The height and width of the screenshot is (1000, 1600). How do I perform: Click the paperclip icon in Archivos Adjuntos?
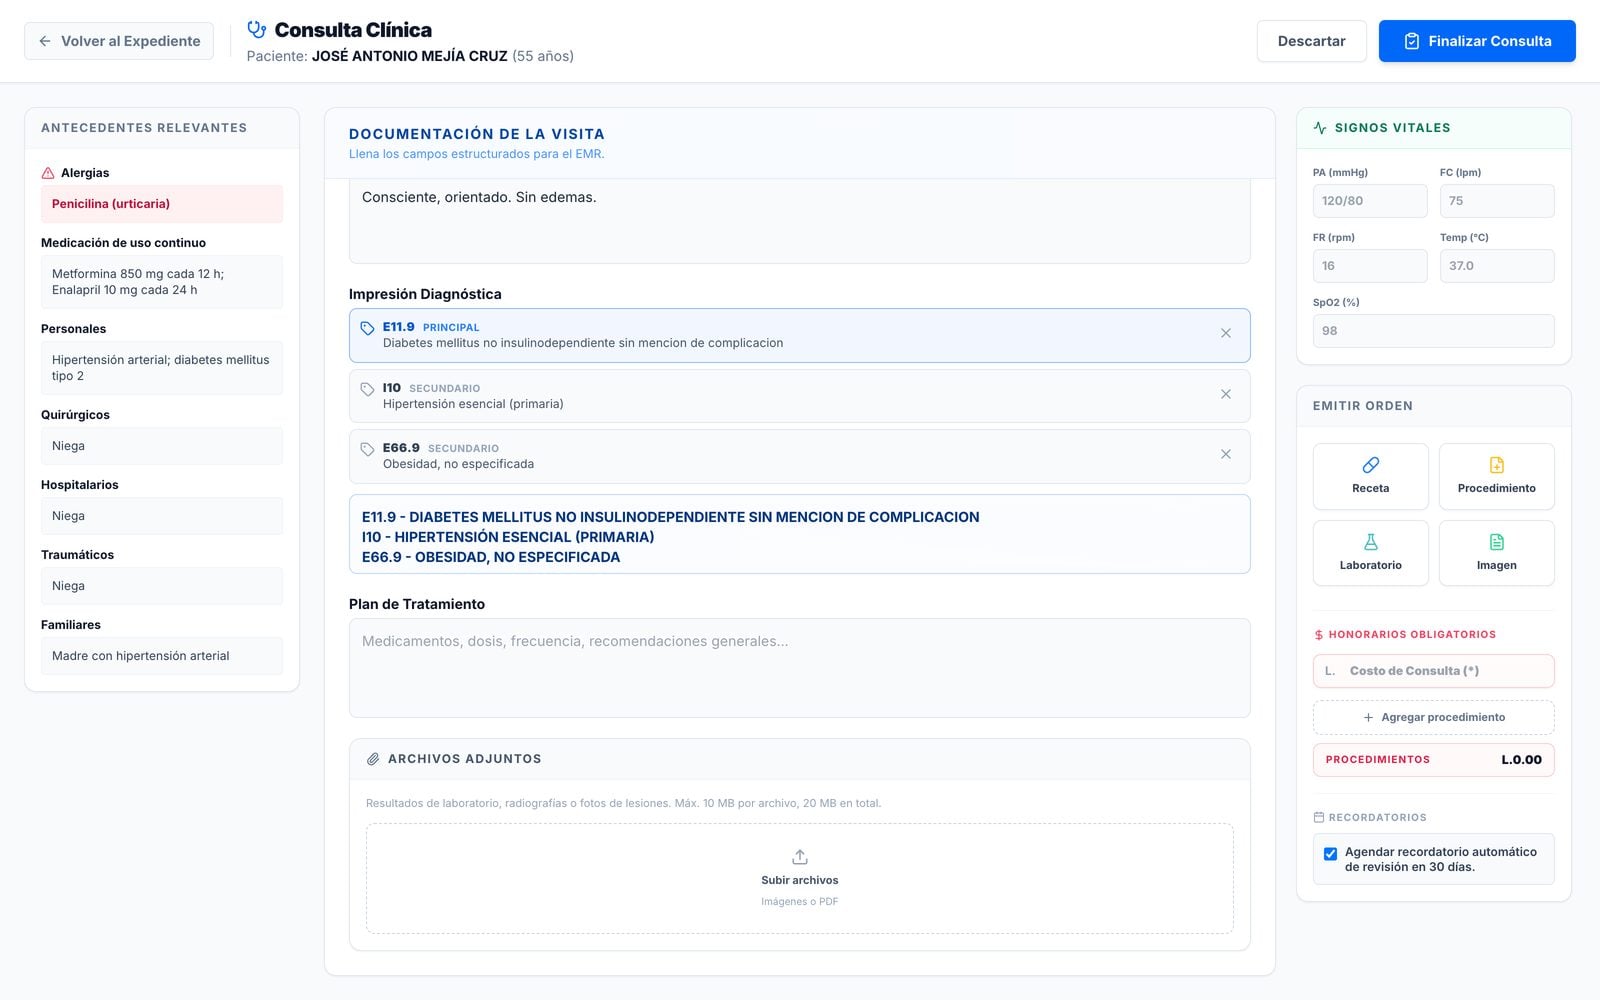click(373, 759)
